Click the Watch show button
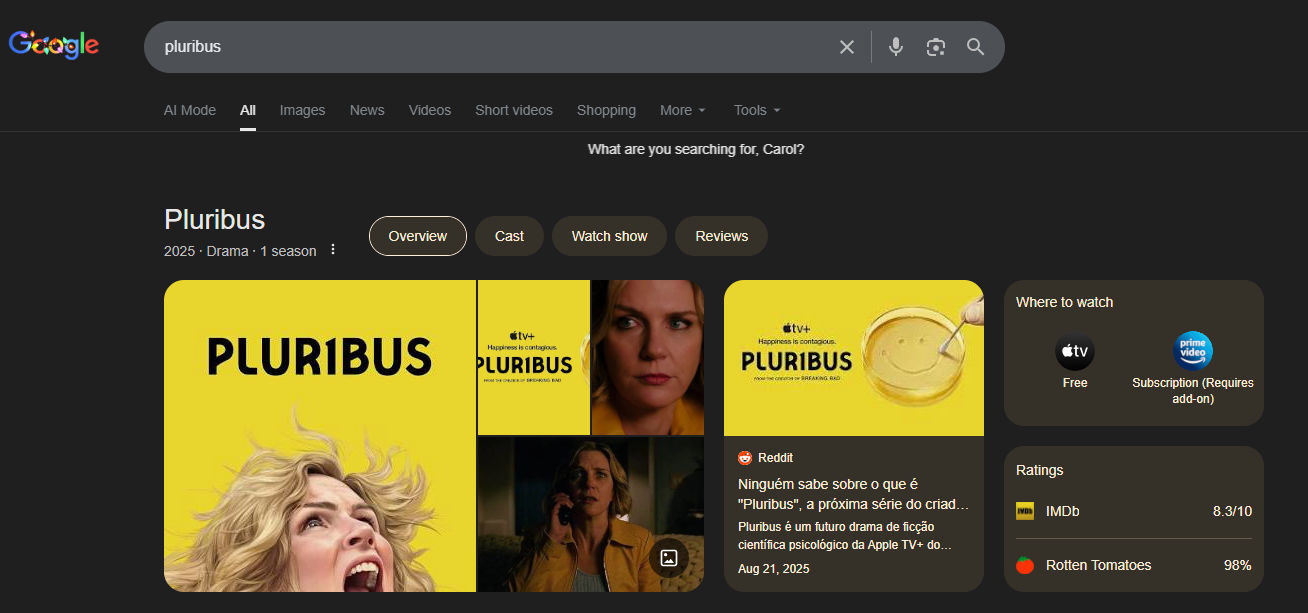This screenshot has width=1308, height=613. [609, 235]
